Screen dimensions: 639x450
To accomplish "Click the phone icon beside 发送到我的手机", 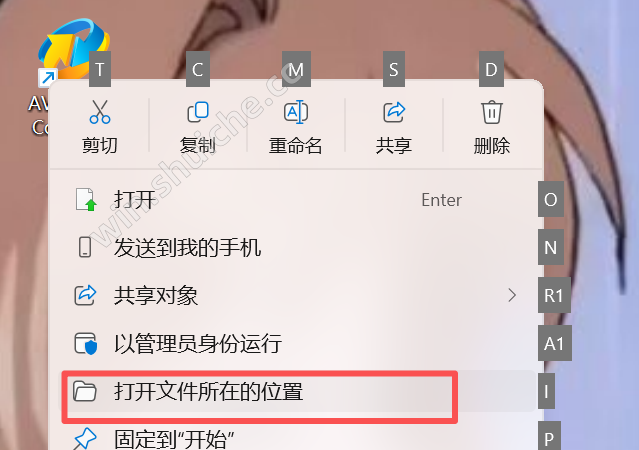I will [85, 247].
